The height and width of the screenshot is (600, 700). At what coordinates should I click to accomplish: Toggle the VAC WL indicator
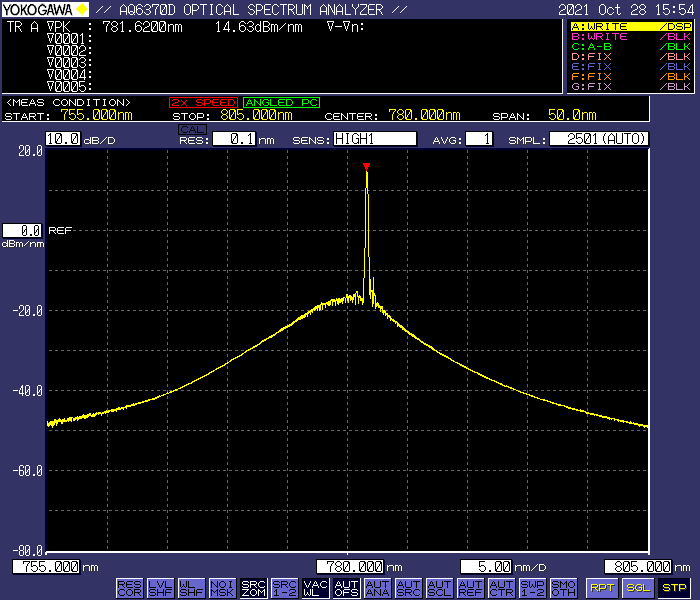[316, 588]
